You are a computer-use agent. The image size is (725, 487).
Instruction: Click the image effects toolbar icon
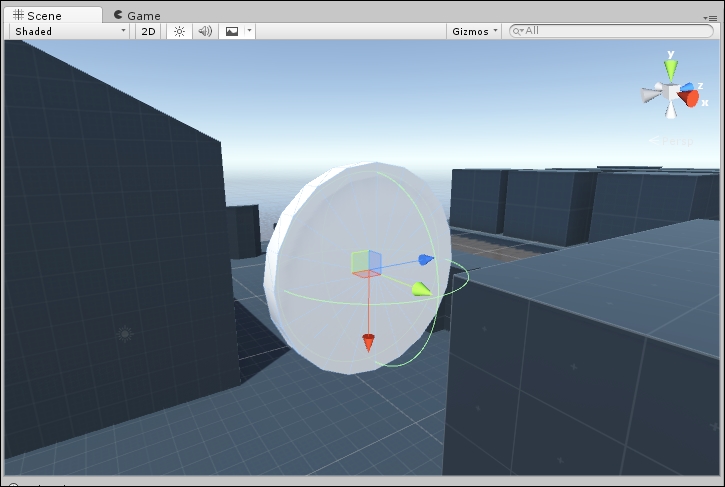point(232,31)
